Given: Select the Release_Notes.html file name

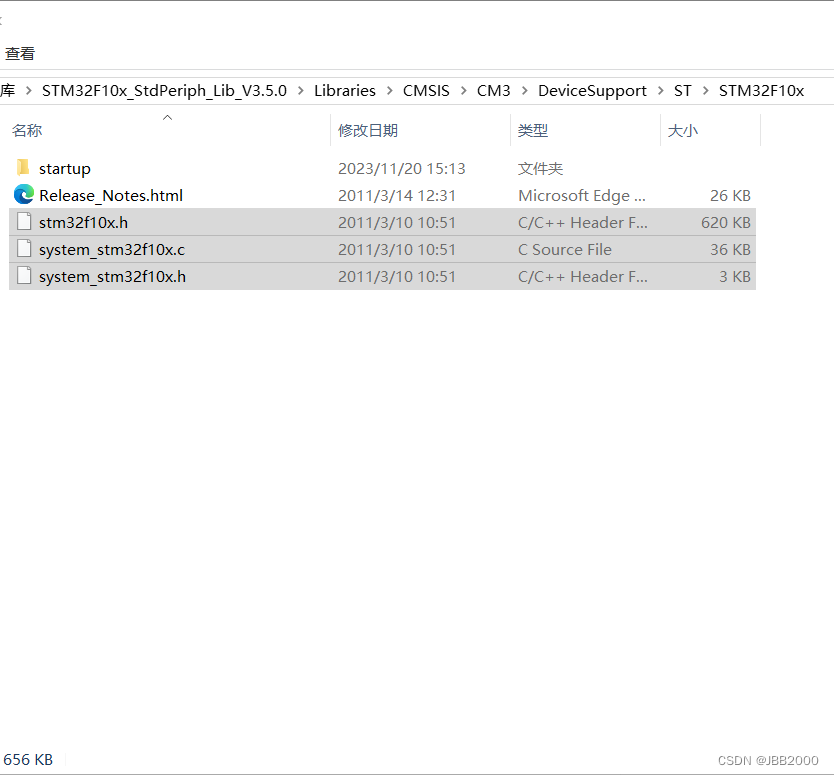Looking at the screenshot, I should tap(111, 196).
